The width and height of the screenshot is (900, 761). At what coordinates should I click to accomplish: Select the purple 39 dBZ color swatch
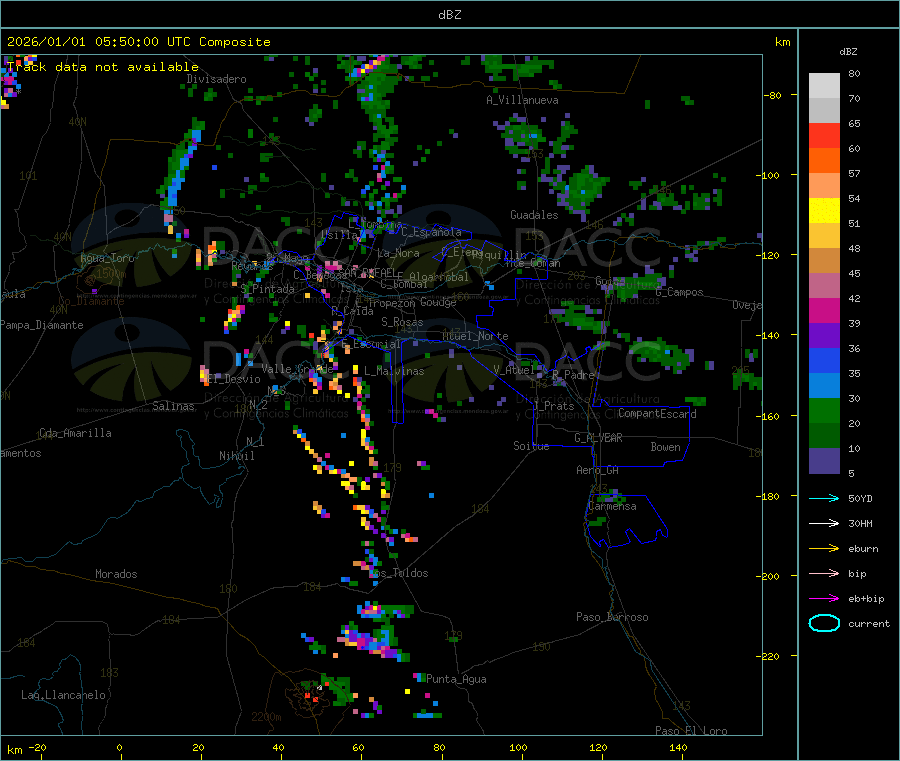pyautogui.click(x=824, y=336)
